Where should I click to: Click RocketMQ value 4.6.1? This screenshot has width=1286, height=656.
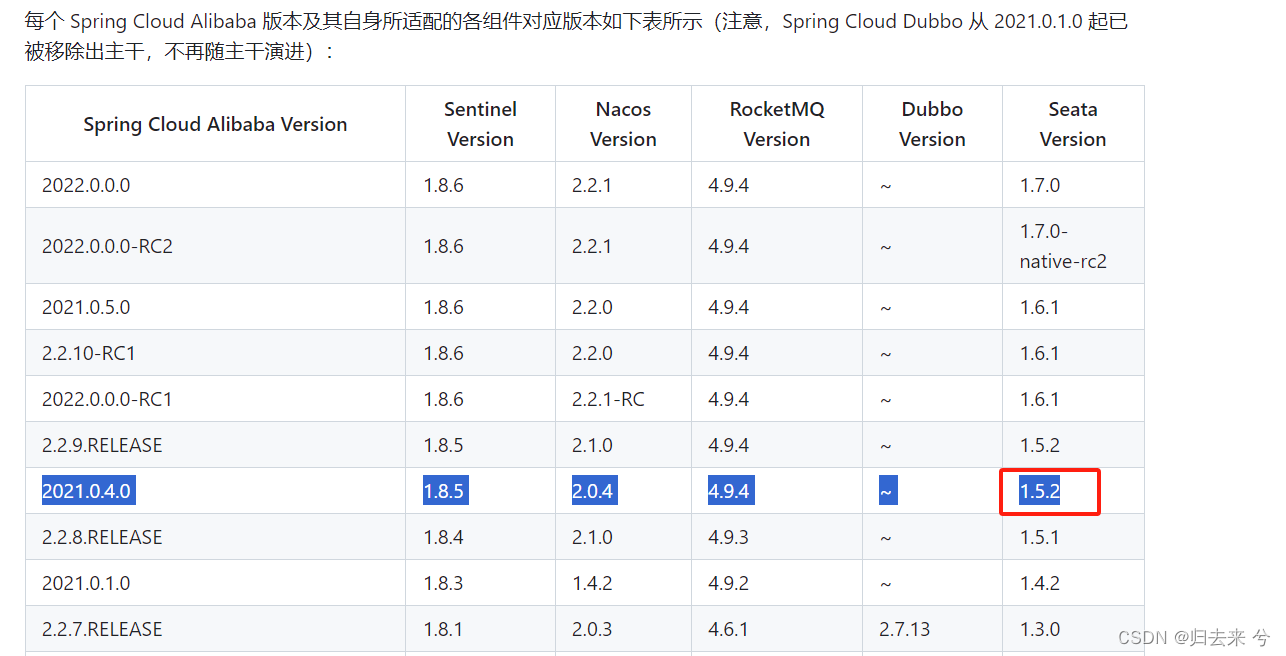click(x=728, y=629)
